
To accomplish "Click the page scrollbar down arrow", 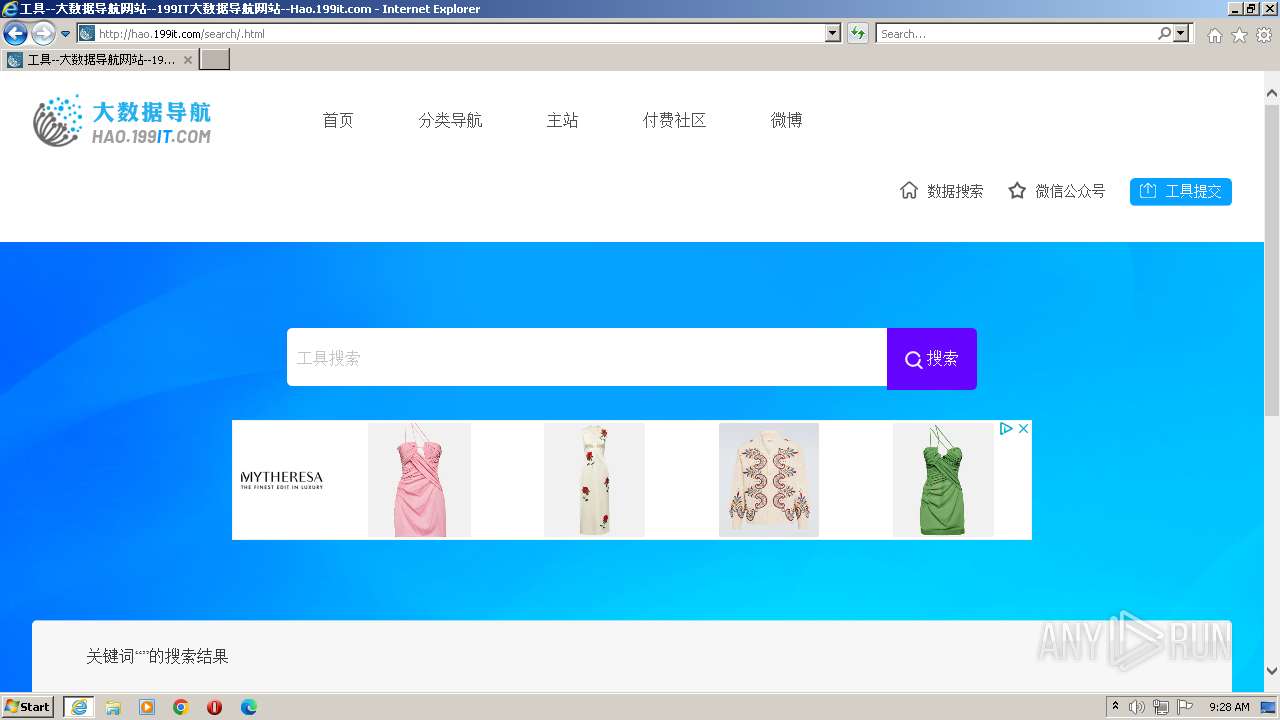I will tap(1272, 671).
